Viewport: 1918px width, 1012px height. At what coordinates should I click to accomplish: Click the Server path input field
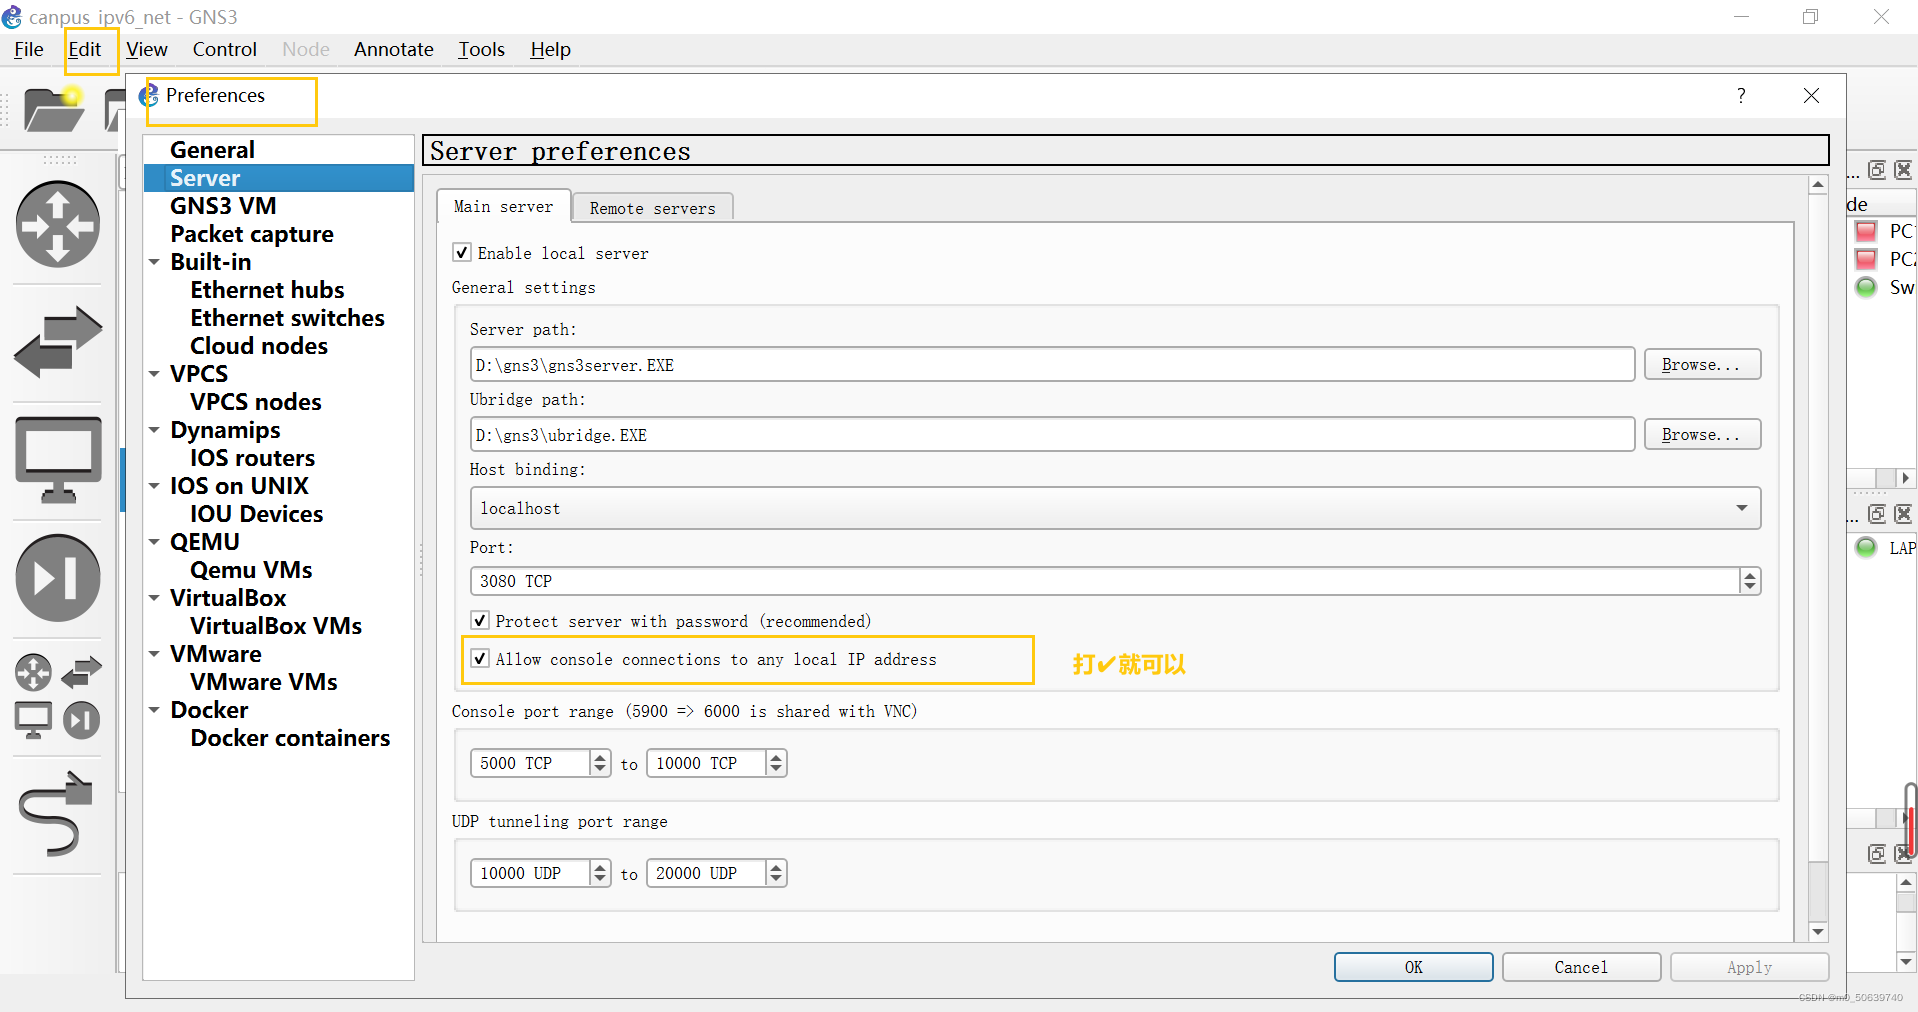[1052, 365]
